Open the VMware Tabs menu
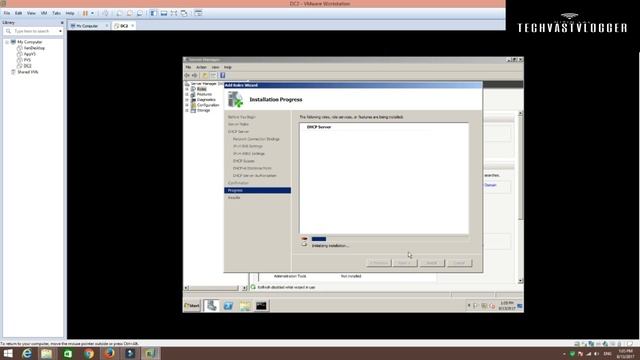 pos(56,13)
